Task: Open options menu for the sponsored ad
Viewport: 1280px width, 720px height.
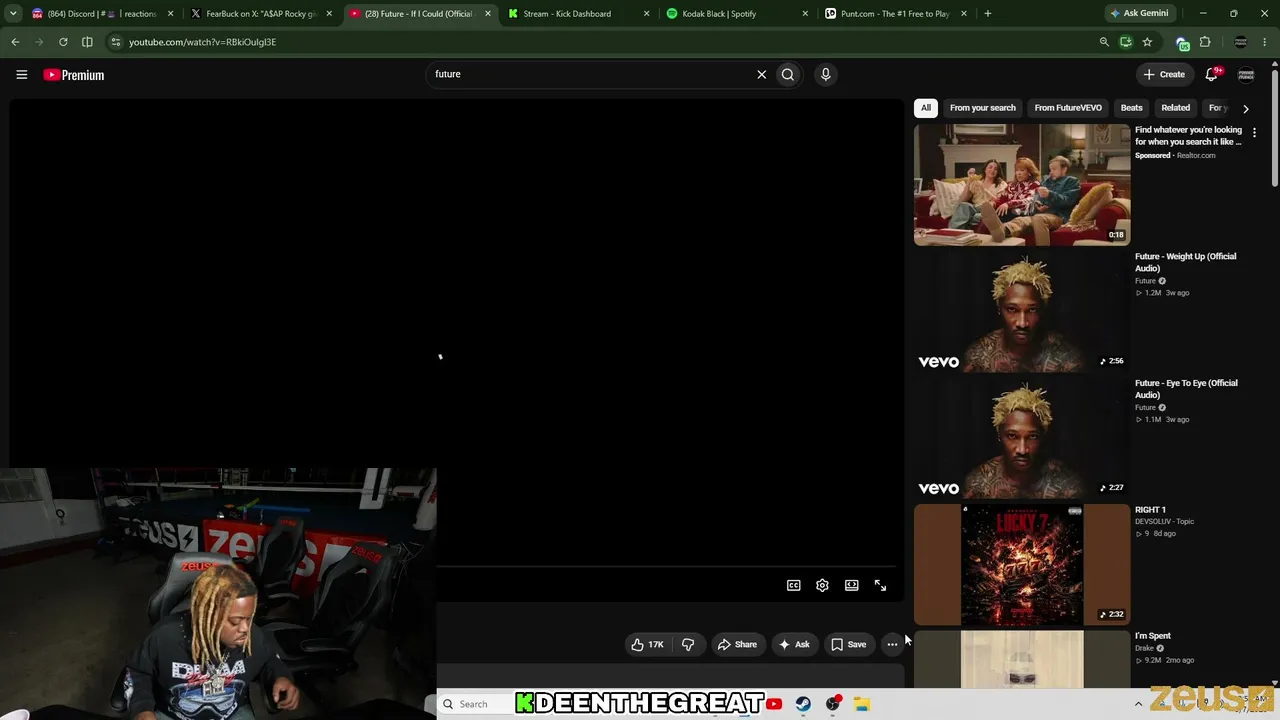Action: (x=1254, y=133)
